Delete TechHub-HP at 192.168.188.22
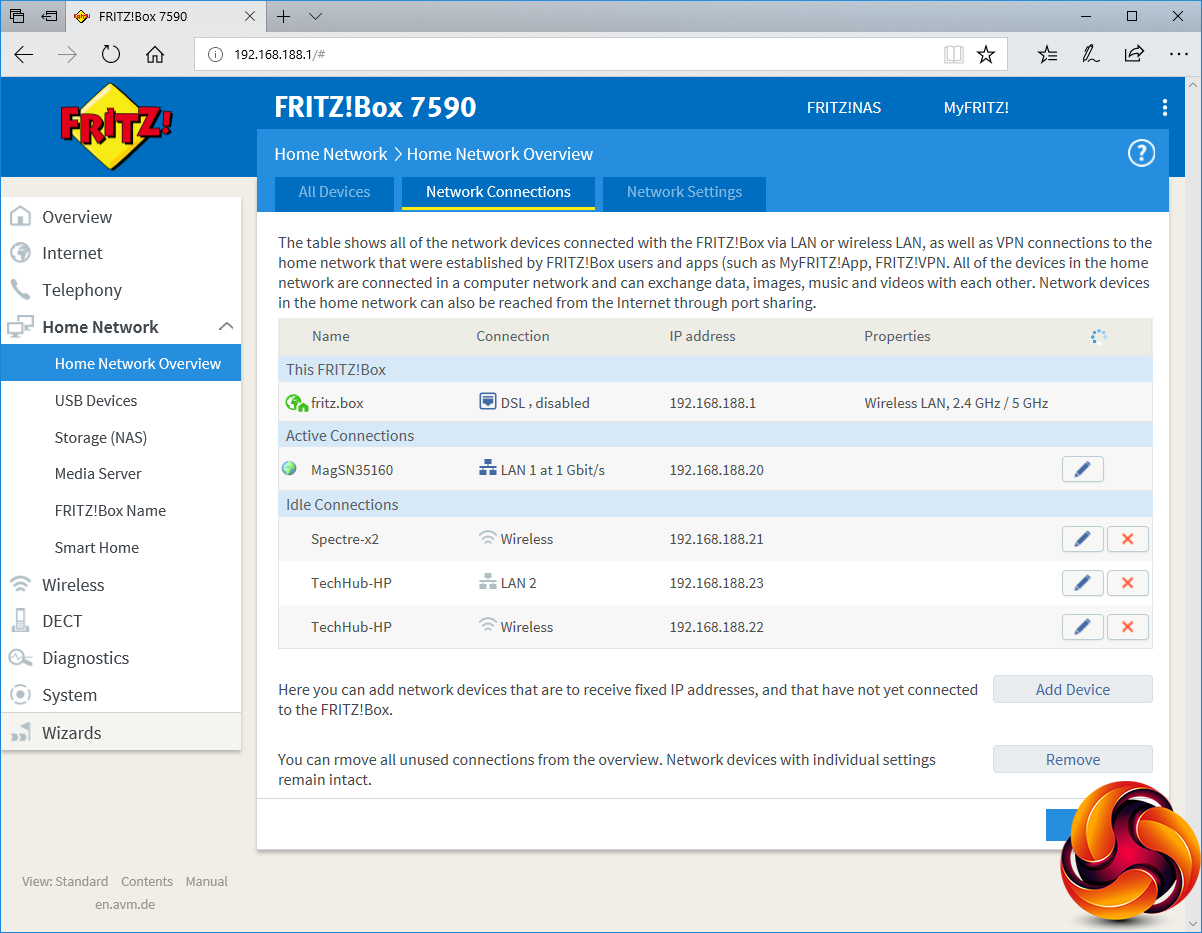Image resolution: width=1202 pixels, height=933 pixels. (x=1128, y=627)
